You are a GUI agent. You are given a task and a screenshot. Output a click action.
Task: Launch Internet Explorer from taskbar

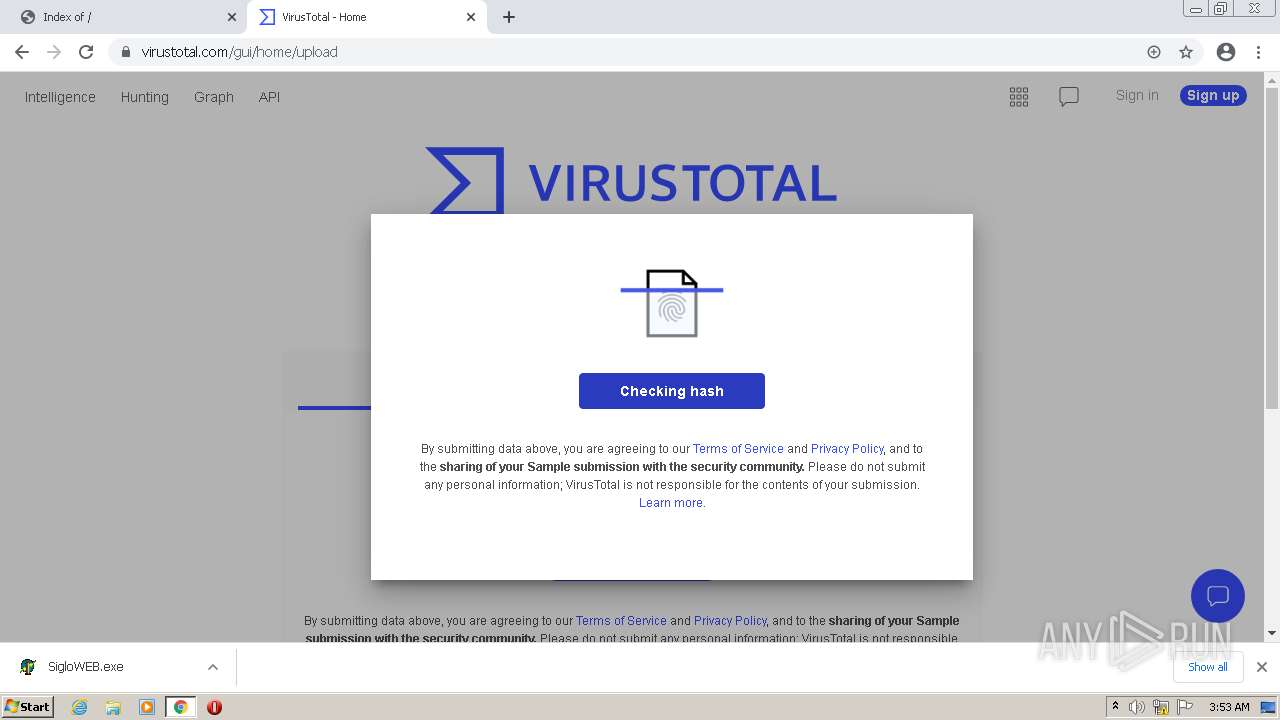click(79, 707)
